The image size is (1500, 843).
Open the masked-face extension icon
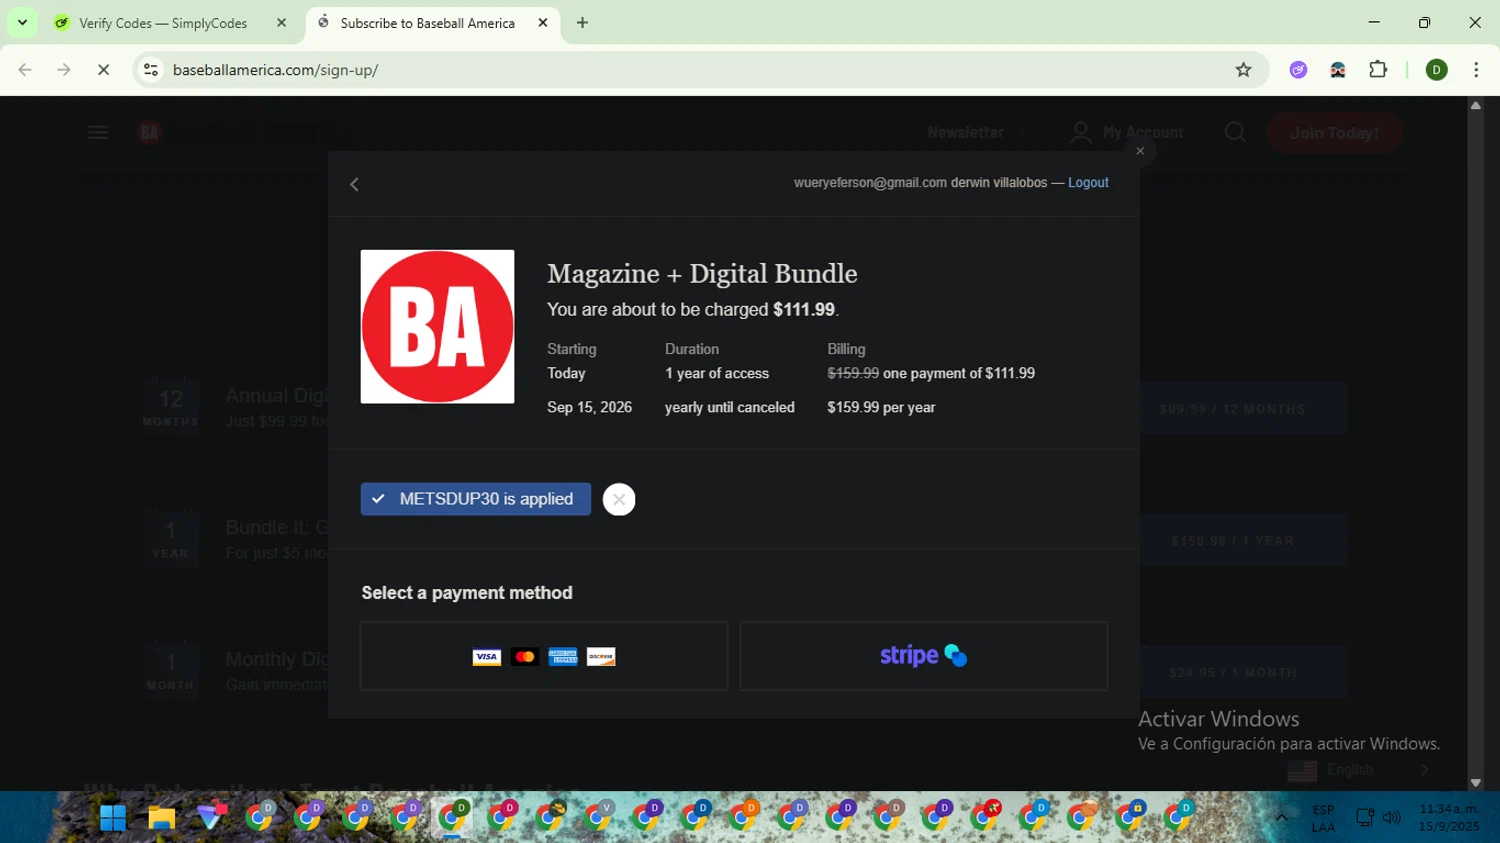click(1338, 70)
